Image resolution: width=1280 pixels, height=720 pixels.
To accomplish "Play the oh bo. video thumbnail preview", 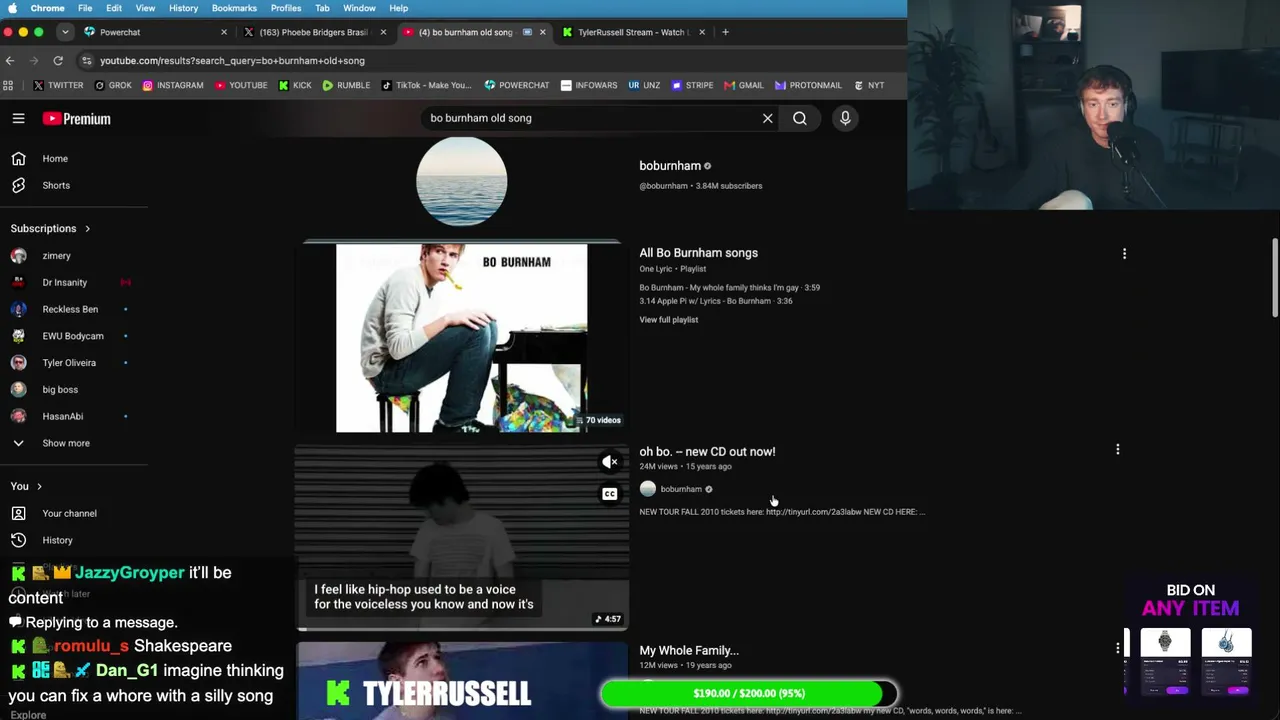I will coord(462,538).
